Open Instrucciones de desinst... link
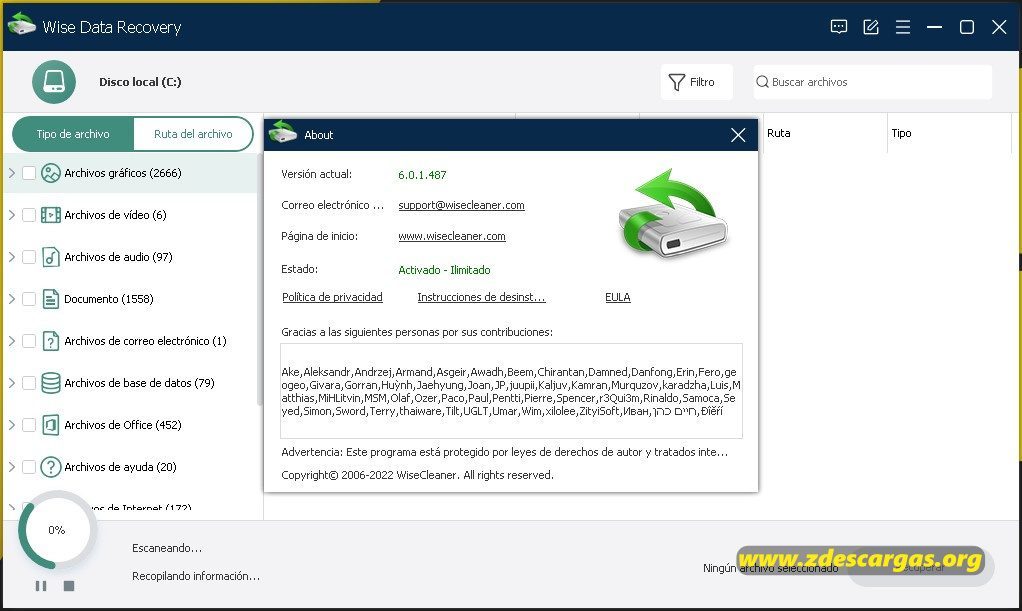 coord(481,297)
